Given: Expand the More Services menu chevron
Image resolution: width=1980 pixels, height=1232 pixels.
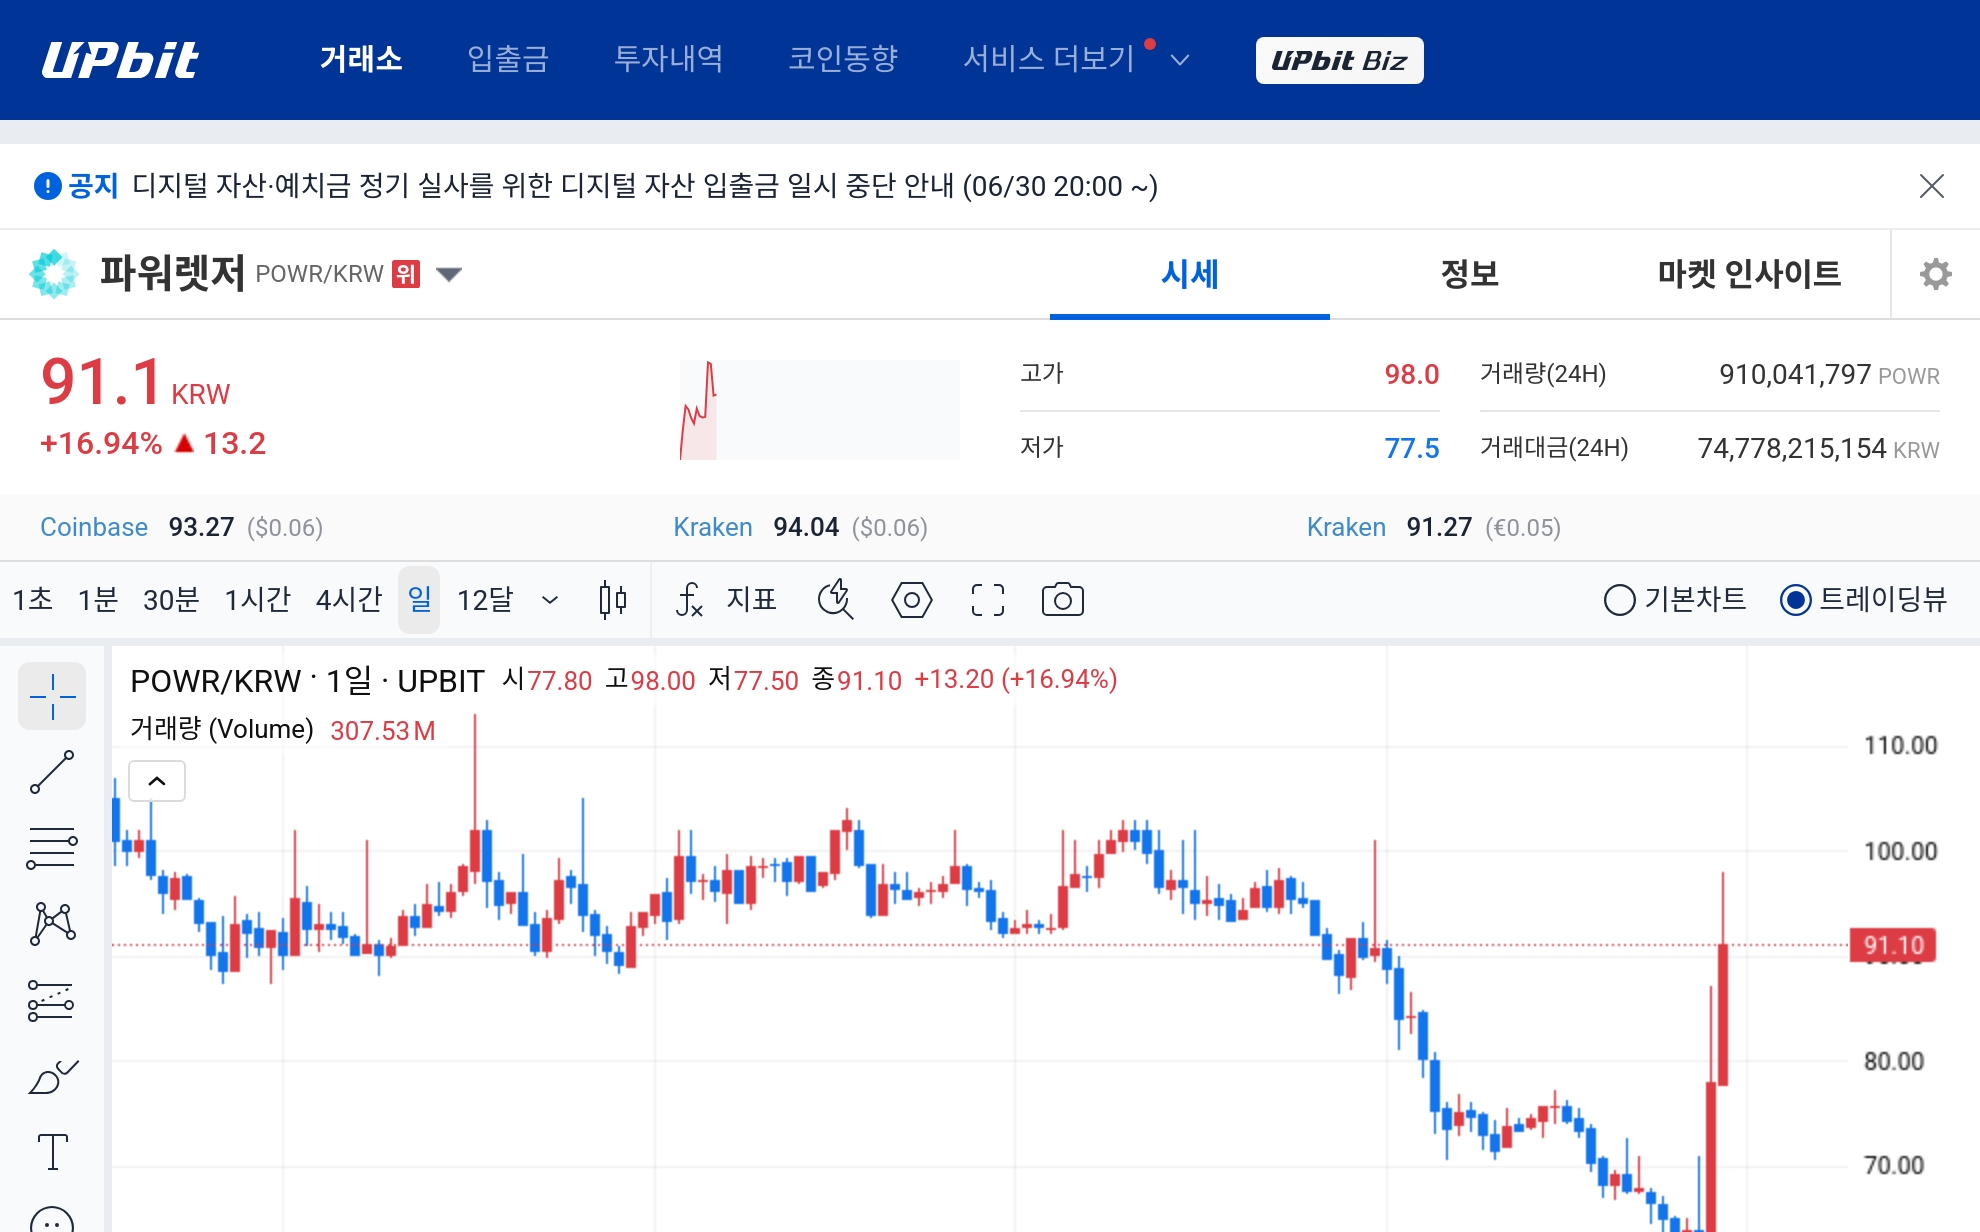Looking at the screenshot, I should click(1180, 60).
